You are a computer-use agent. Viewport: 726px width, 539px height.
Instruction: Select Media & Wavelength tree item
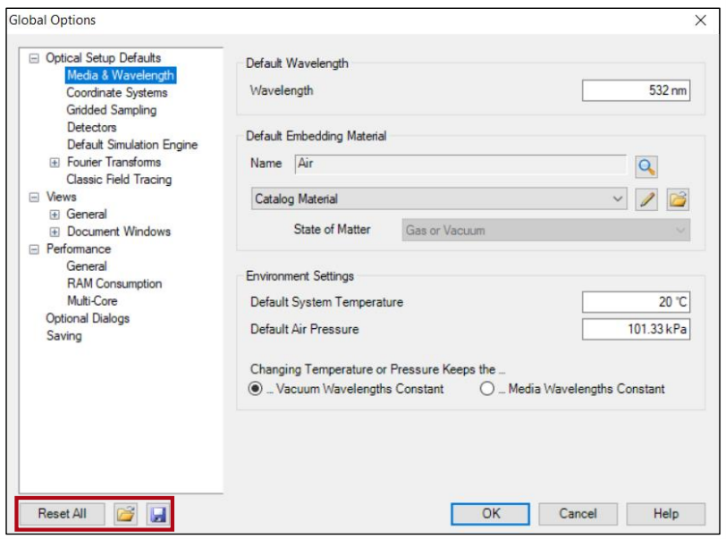[120, 75]
